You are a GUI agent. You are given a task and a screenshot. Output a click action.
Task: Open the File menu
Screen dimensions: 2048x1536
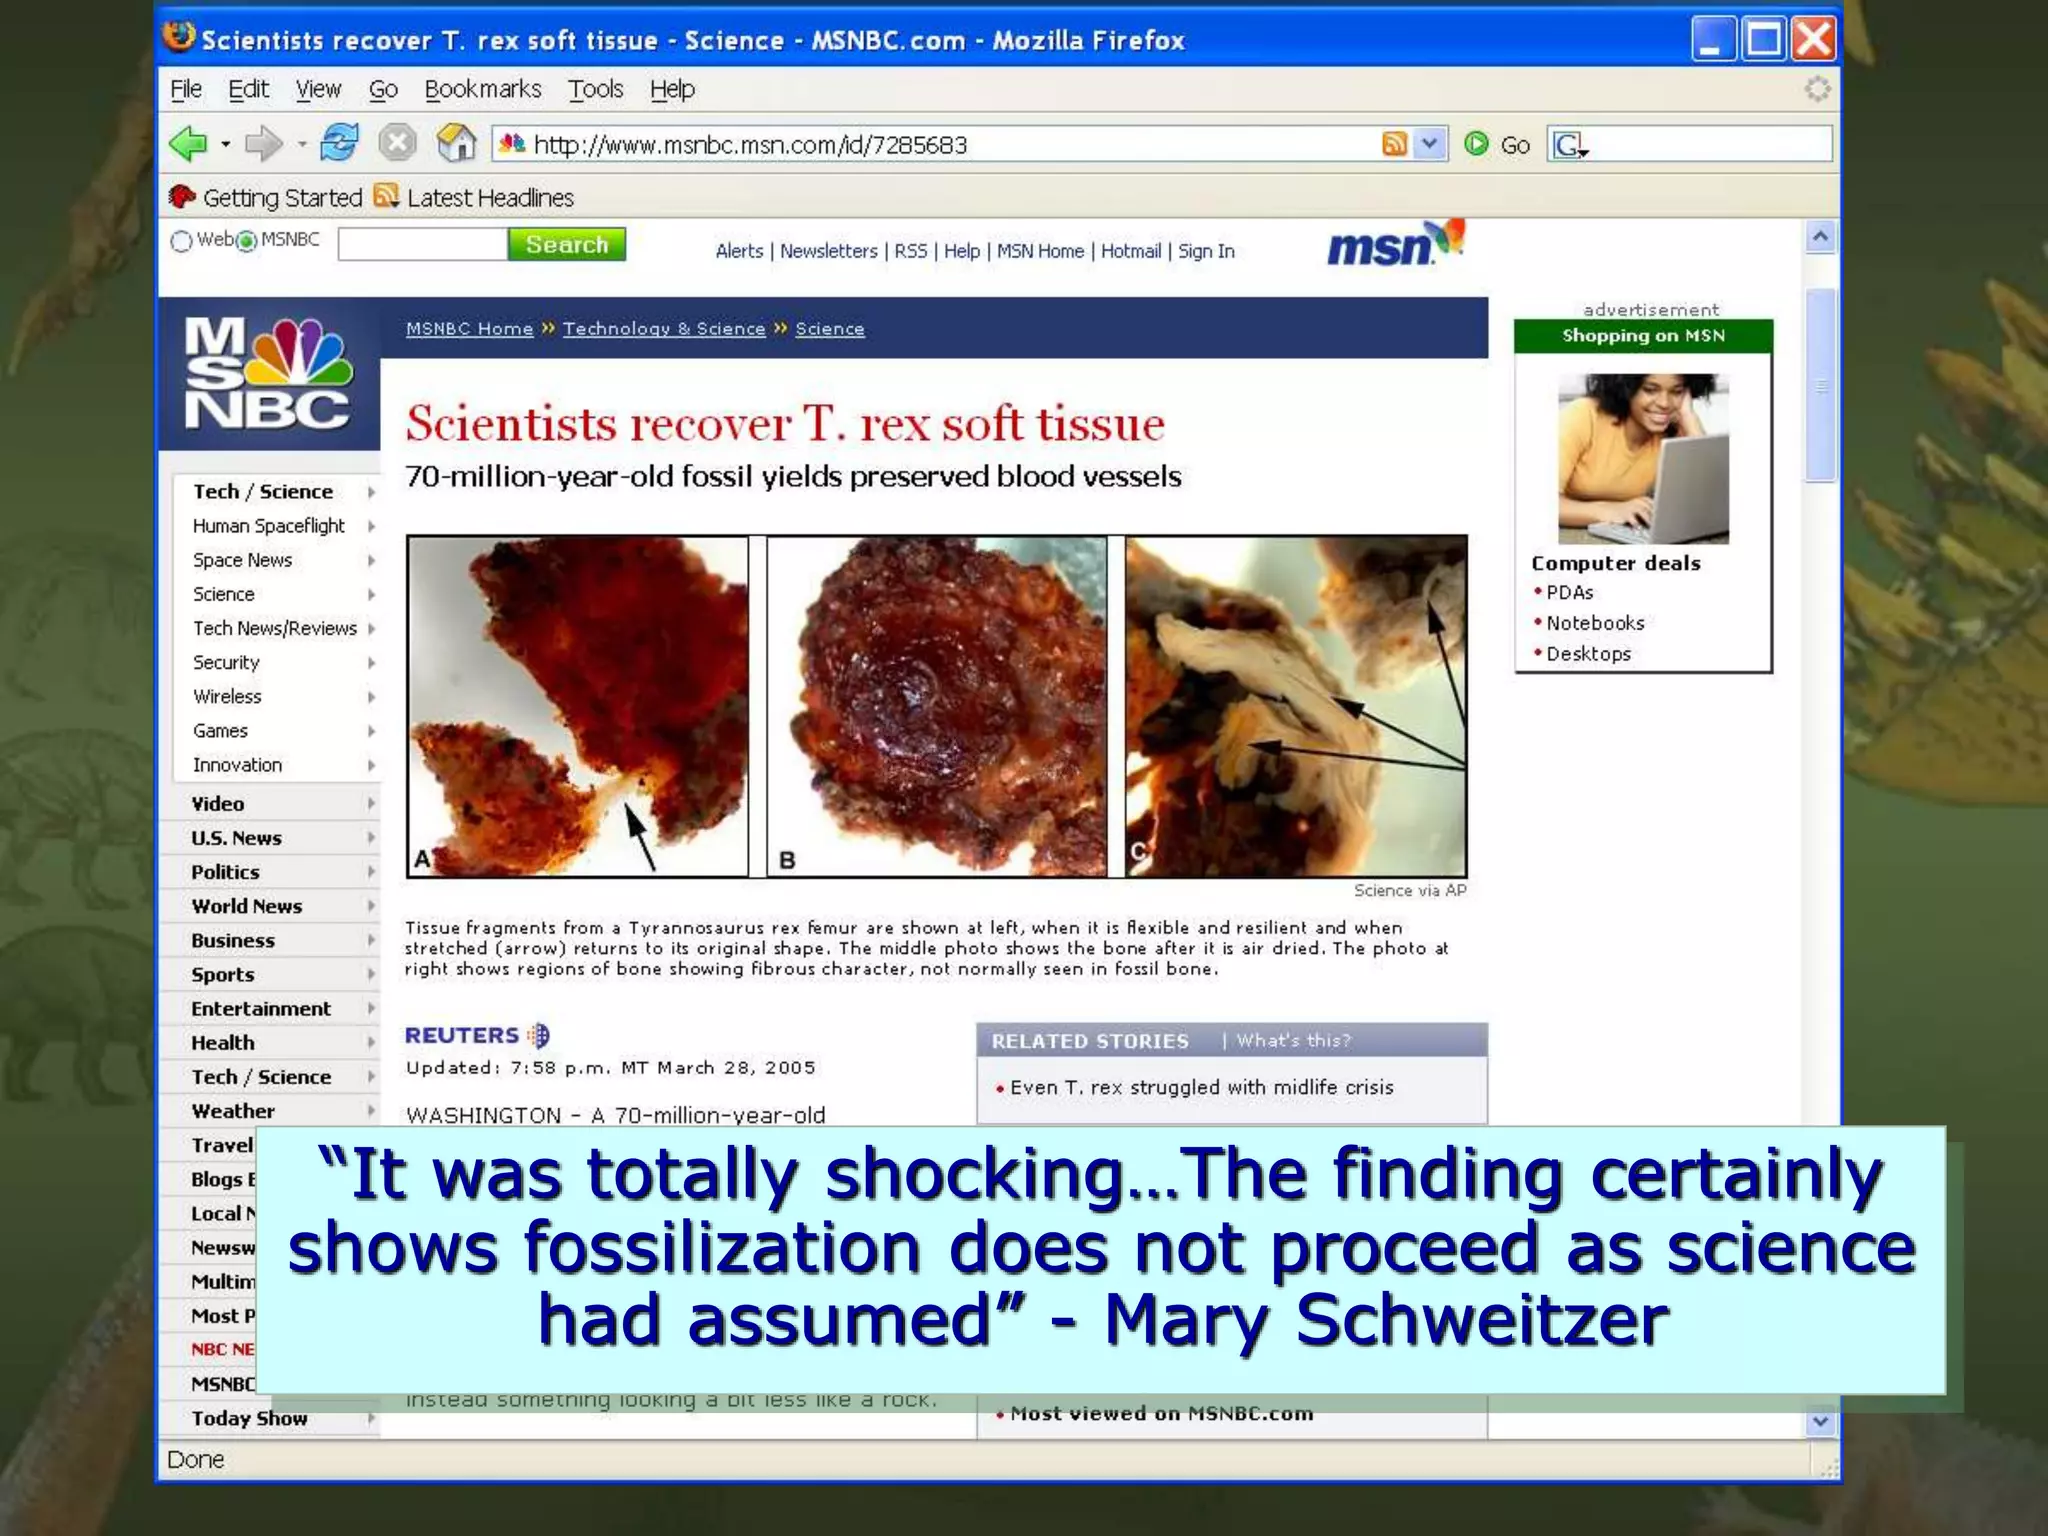(186, 89)
